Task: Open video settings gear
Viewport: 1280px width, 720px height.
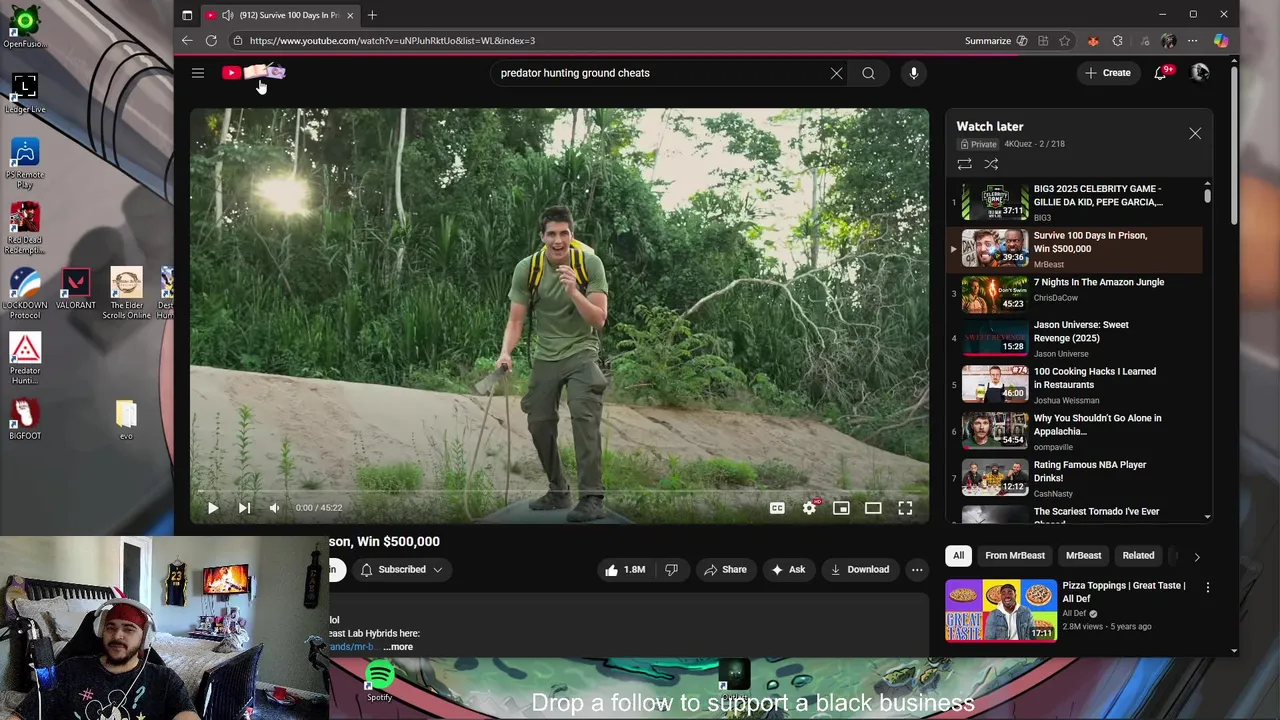Action: [809, 508]
